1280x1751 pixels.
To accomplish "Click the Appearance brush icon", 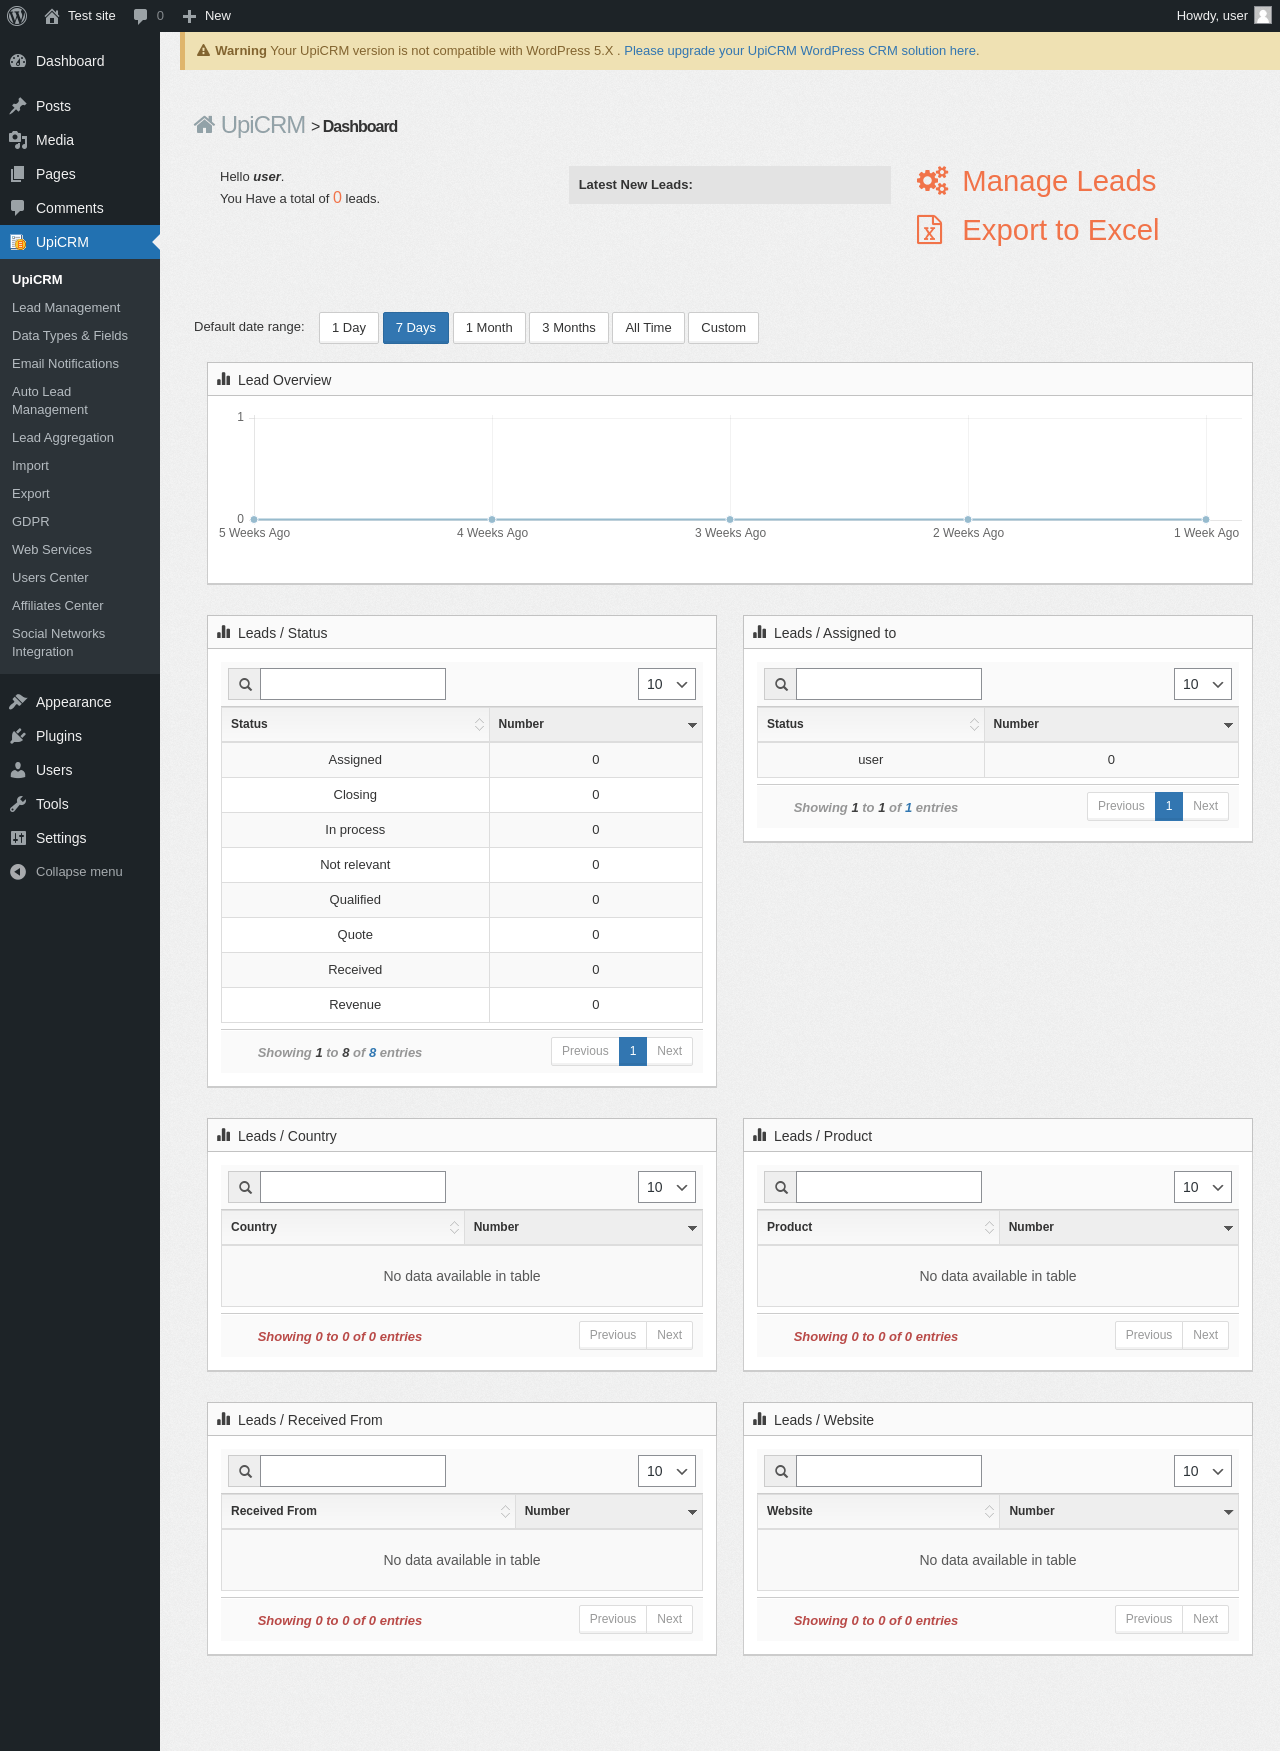I will 18,702.
